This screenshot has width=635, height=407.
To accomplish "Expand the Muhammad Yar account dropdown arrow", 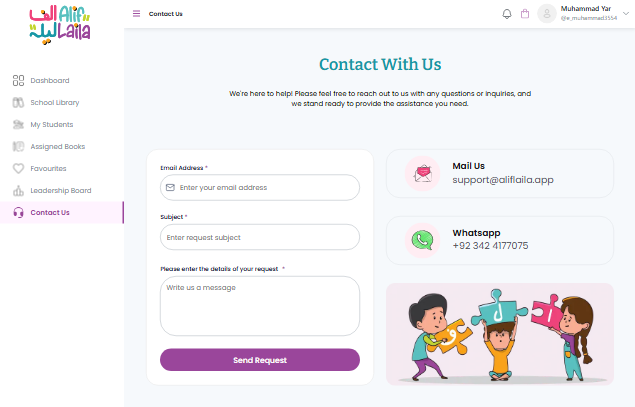I will pos(626,13).
